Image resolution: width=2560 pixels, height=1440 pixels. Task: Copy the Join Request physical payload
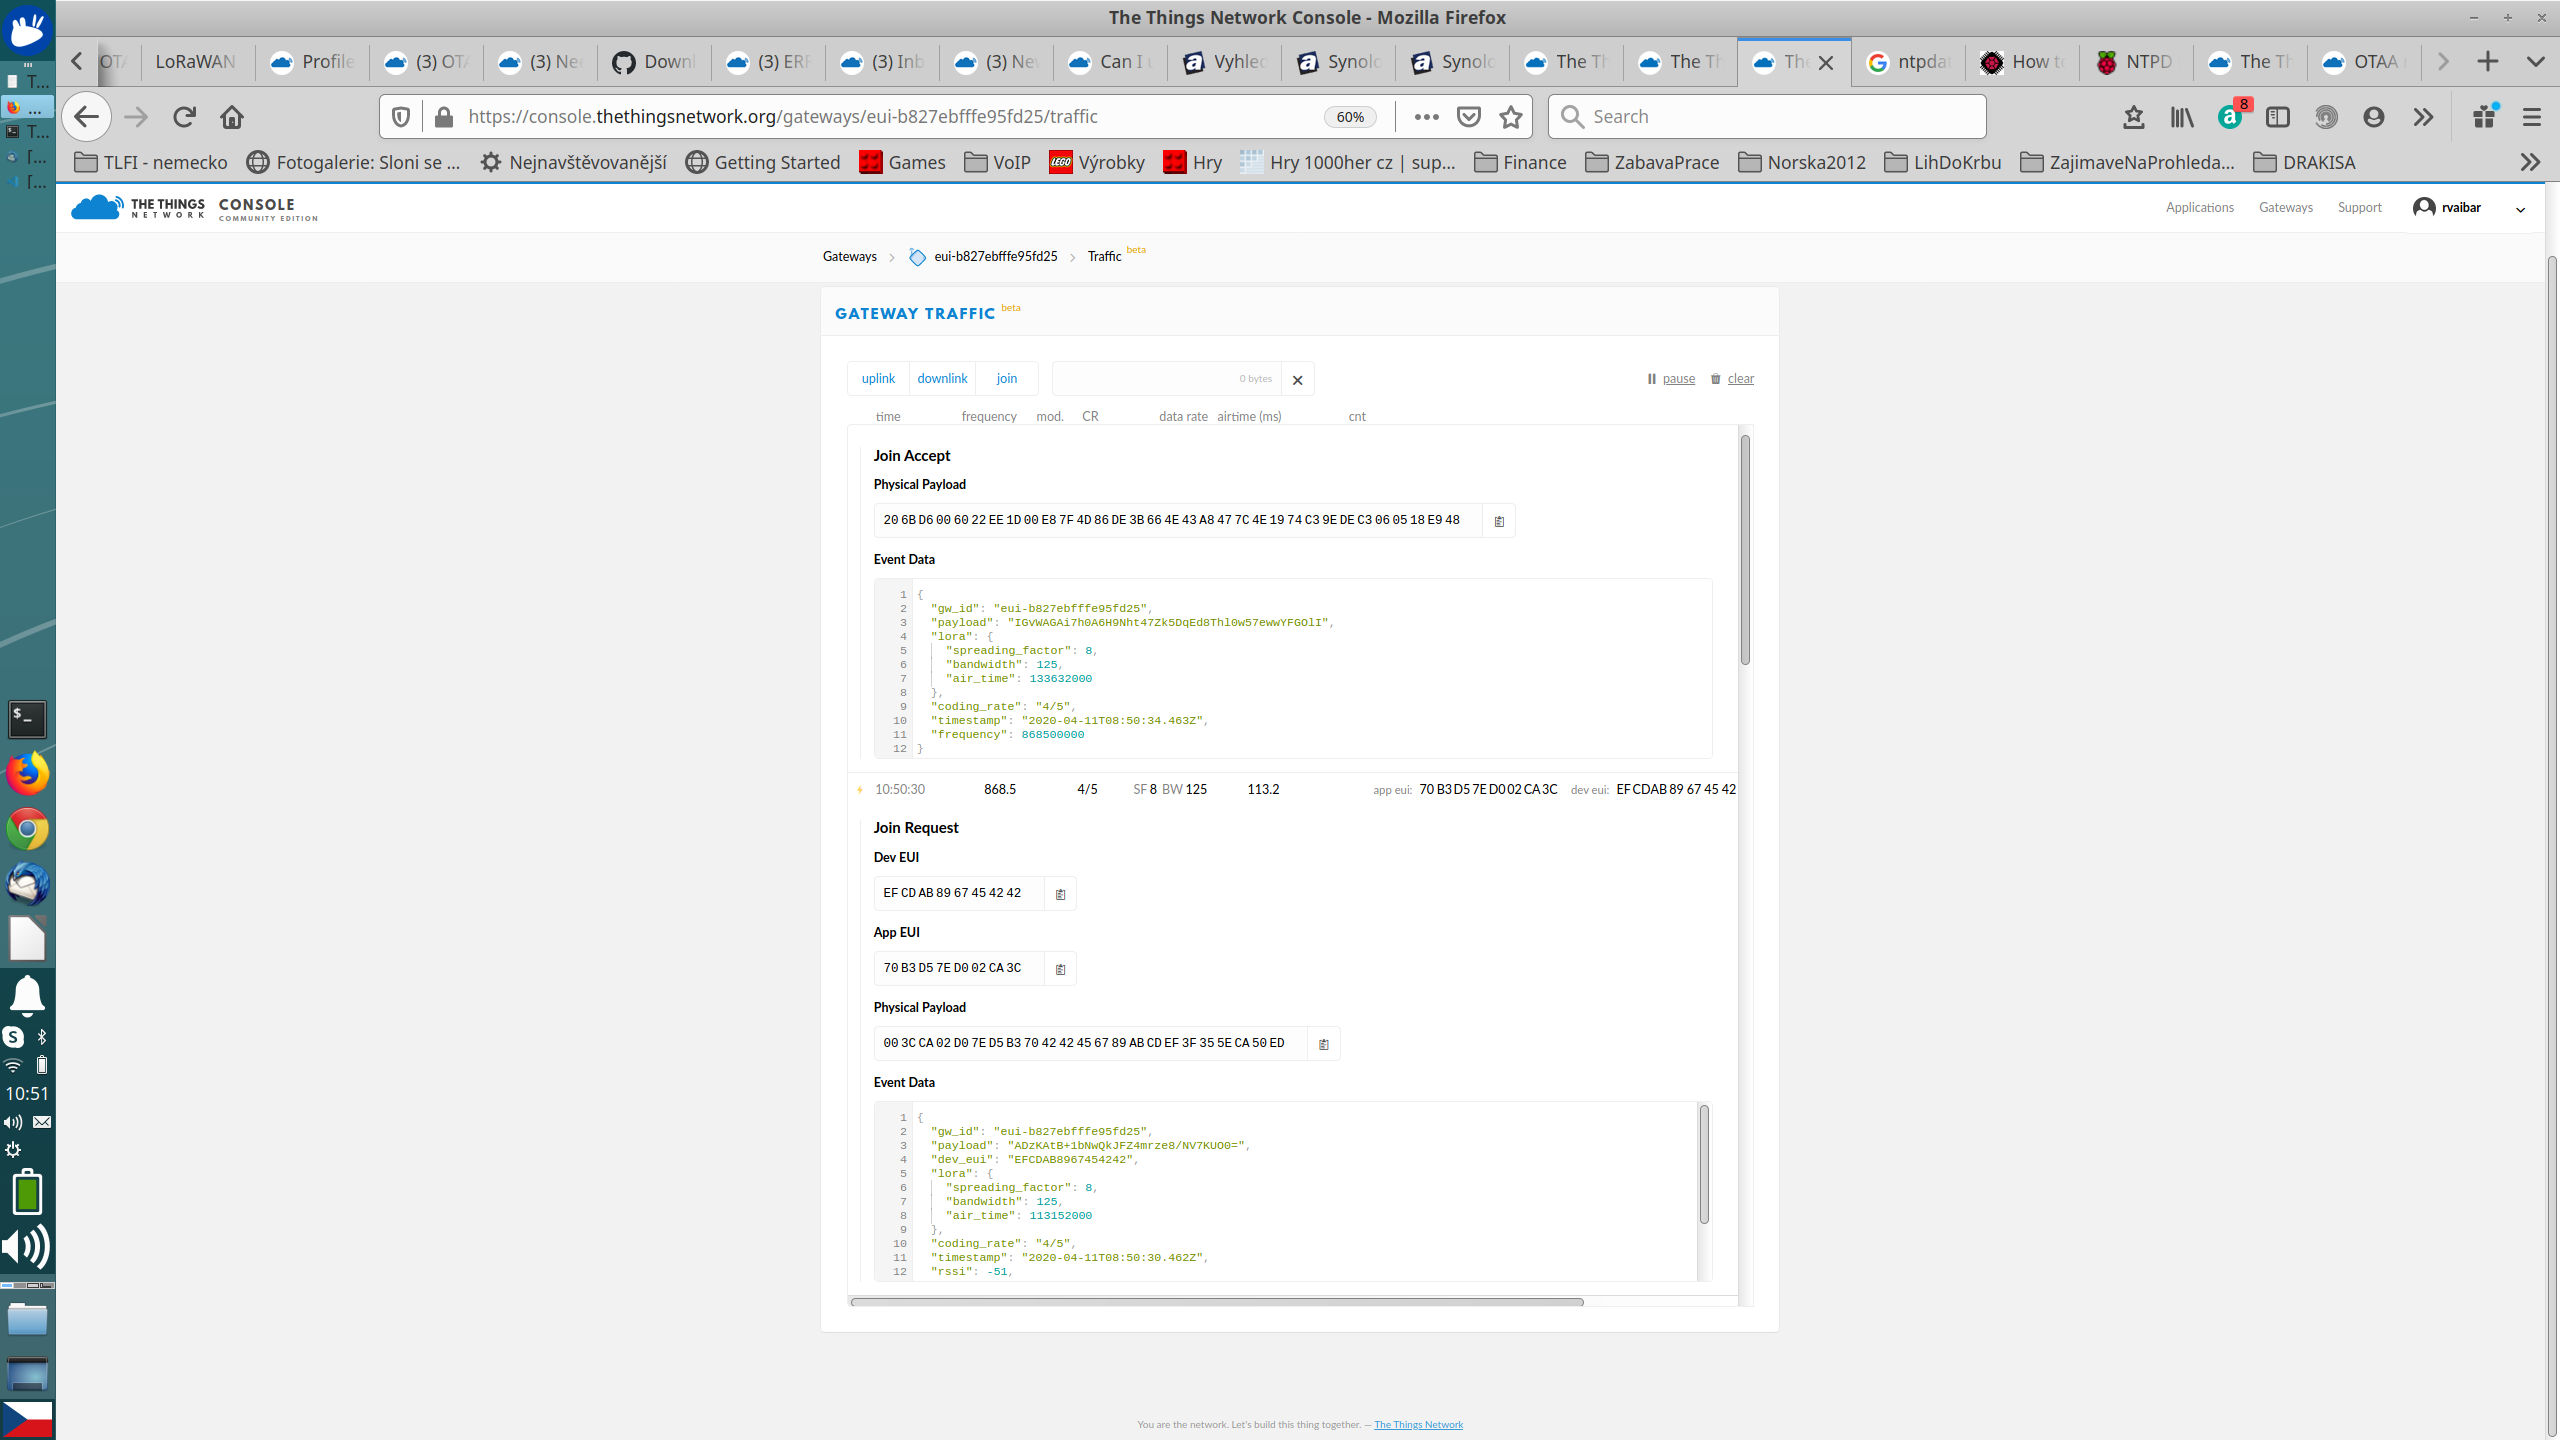pyautogui.click(x=1323, y=1044)
